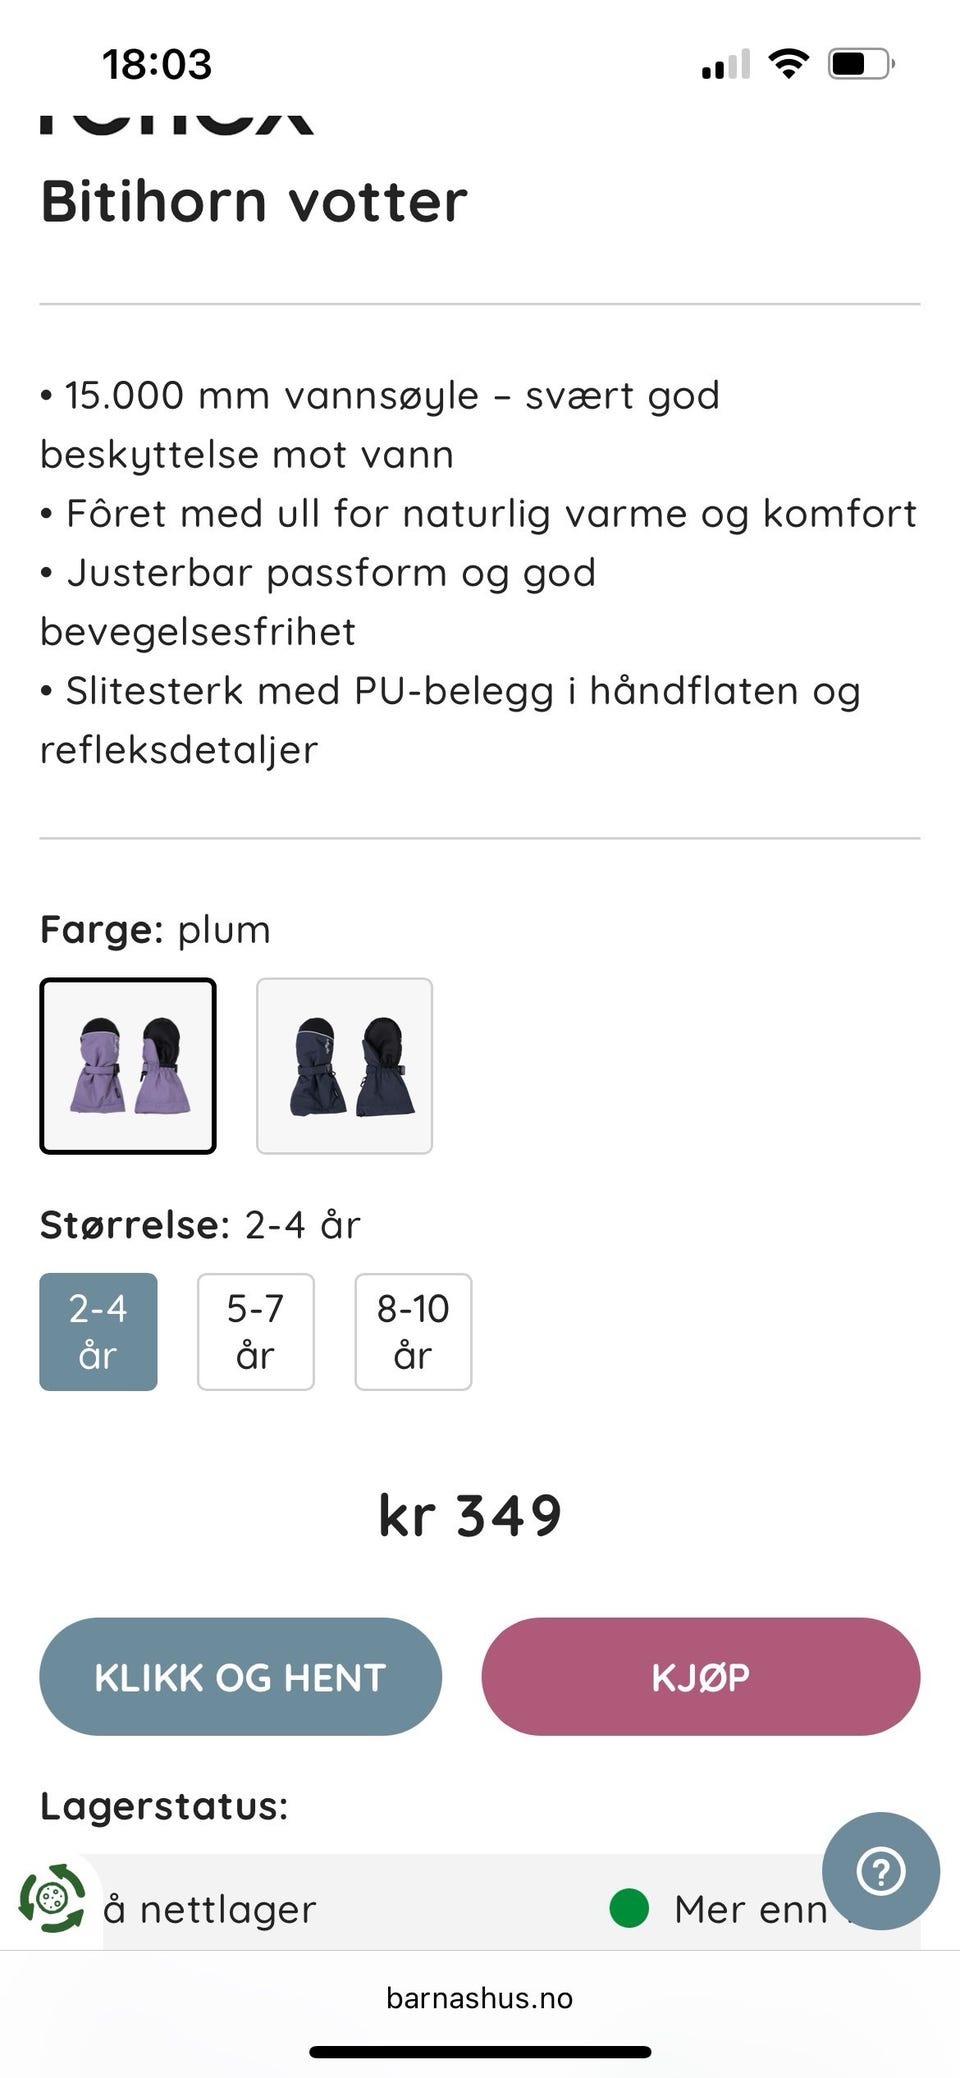Screen dimensions: 960x2078
Task: Tap the KJØP buy button
Action: point(701,1676)
